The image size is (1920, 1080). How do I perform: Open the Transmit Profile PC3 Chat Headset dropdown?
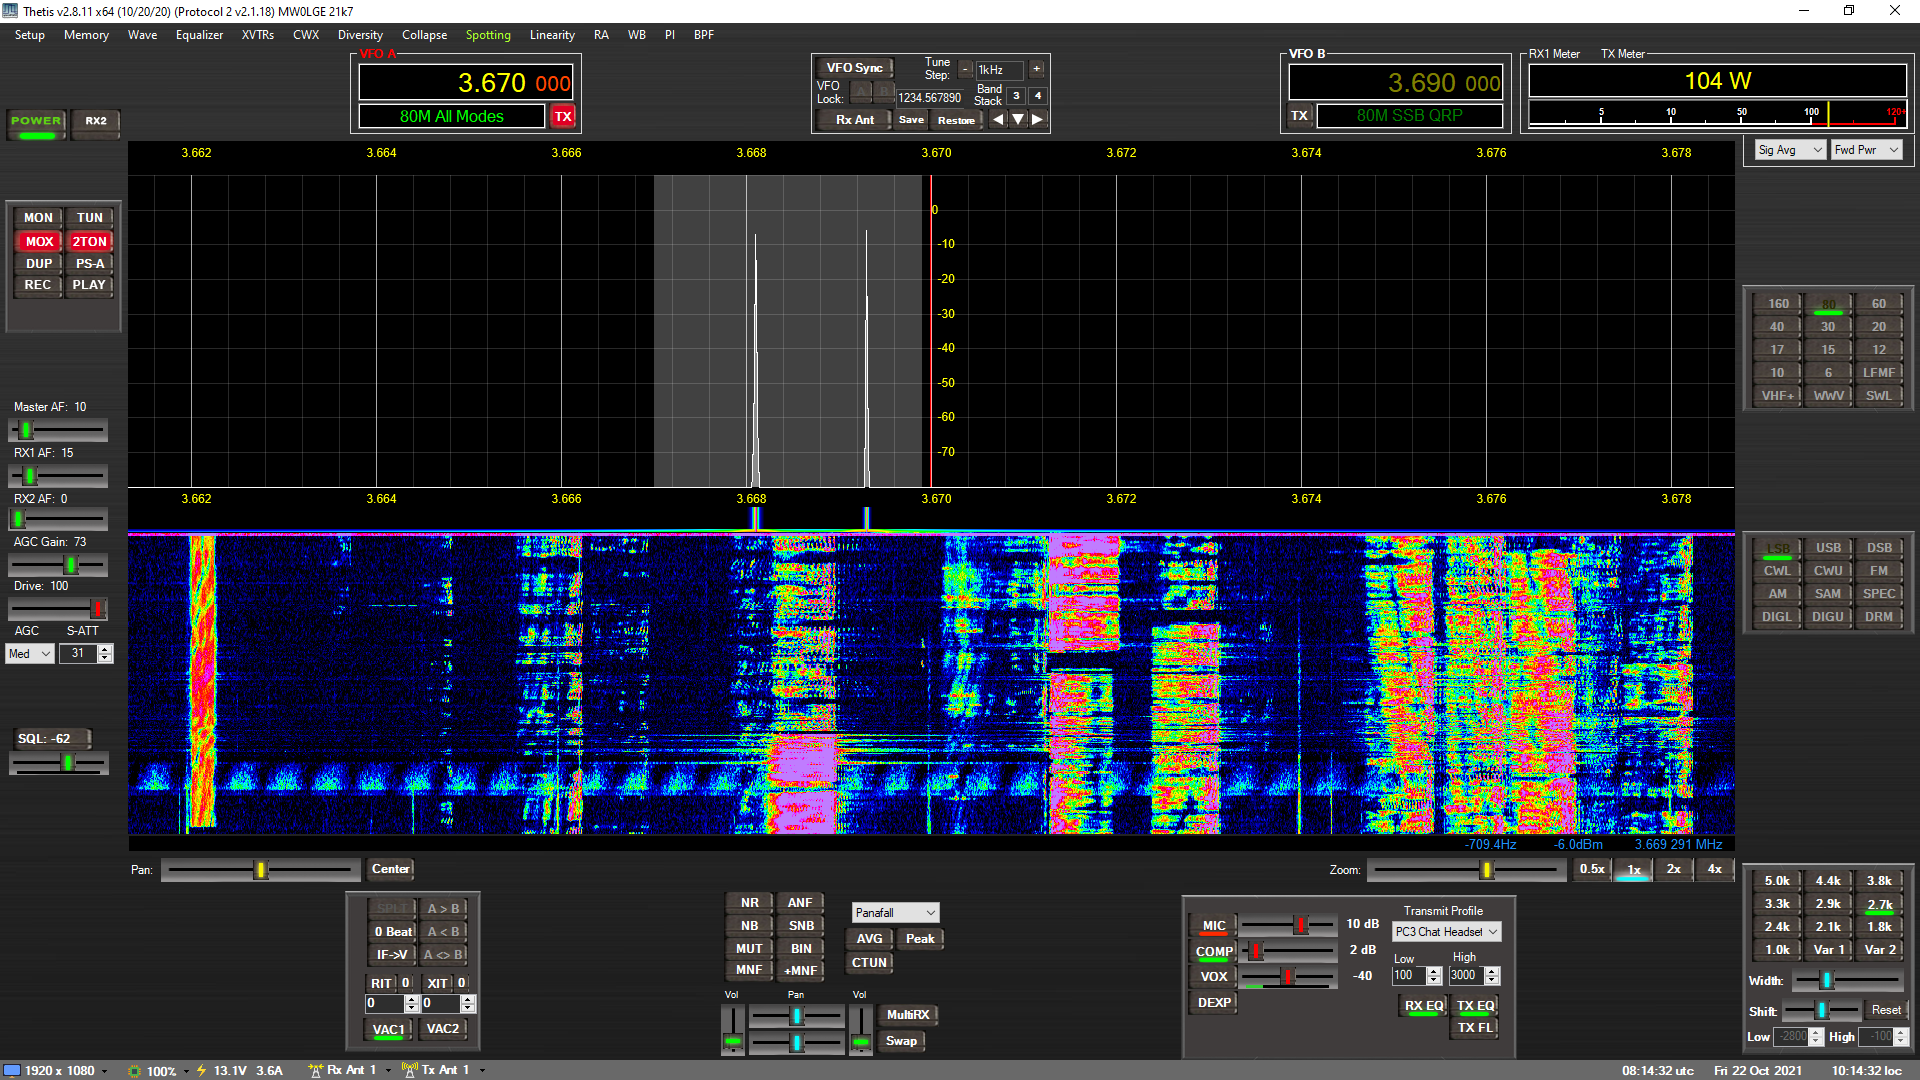(1447, 932)
